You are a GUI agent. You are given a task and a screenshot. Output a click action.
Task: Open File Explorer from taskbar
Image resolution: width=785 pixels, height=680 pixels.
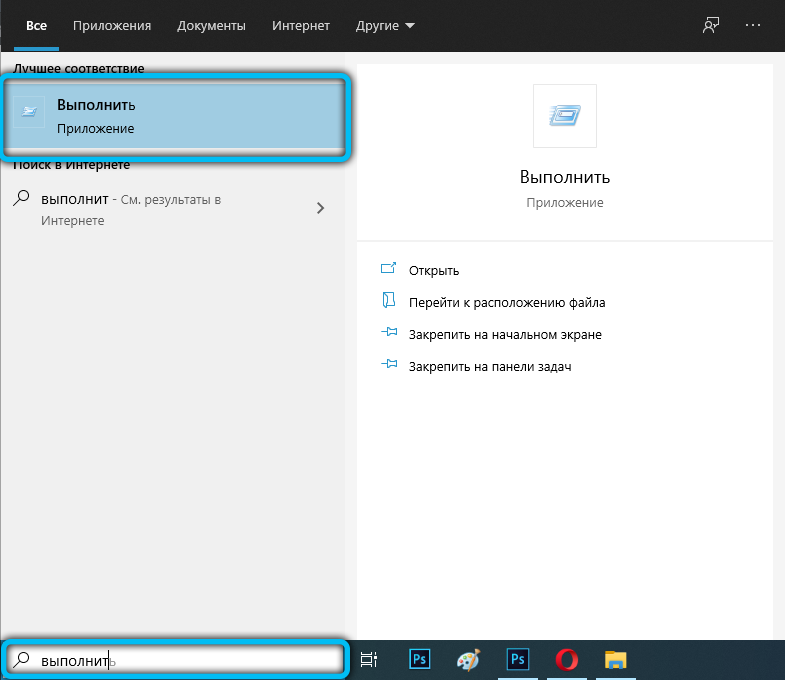615,660
